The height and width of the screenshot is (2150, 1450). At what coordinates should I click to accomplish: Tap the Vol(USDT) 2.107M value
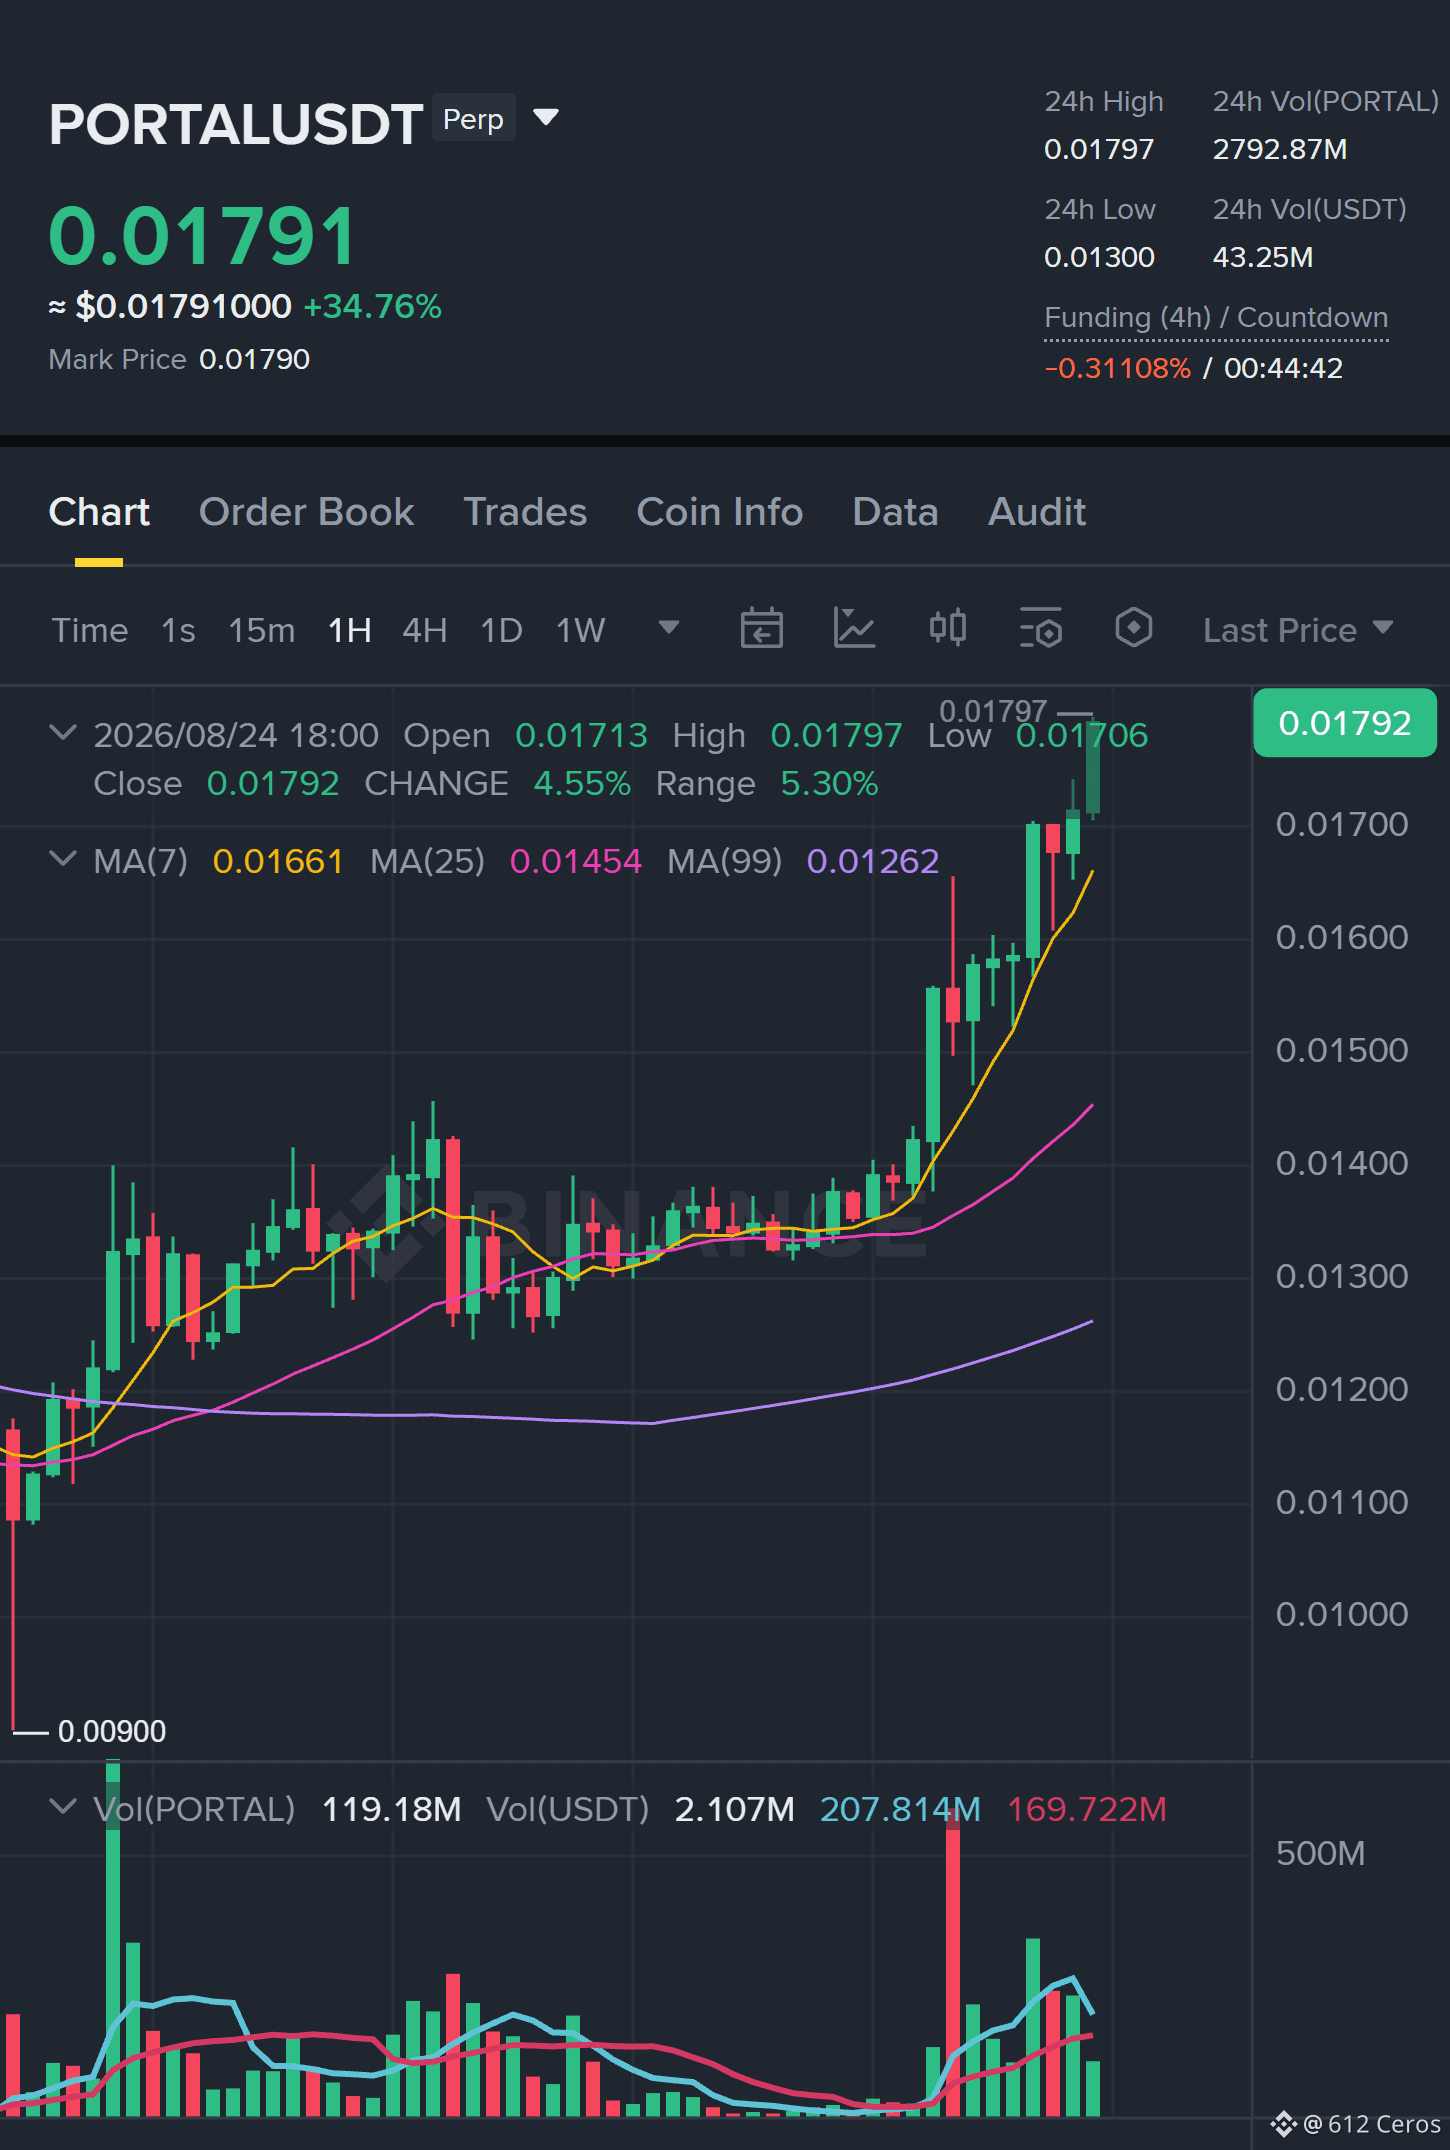point(735,1809)
